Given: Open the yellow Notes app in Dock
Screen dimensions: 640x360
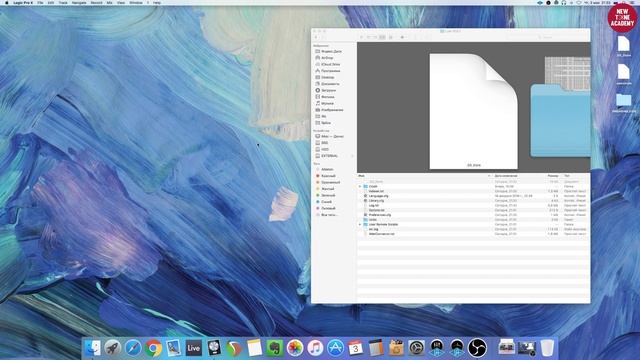Looking at the screenshot, I should pyautogui.click(x=254, y=348).
